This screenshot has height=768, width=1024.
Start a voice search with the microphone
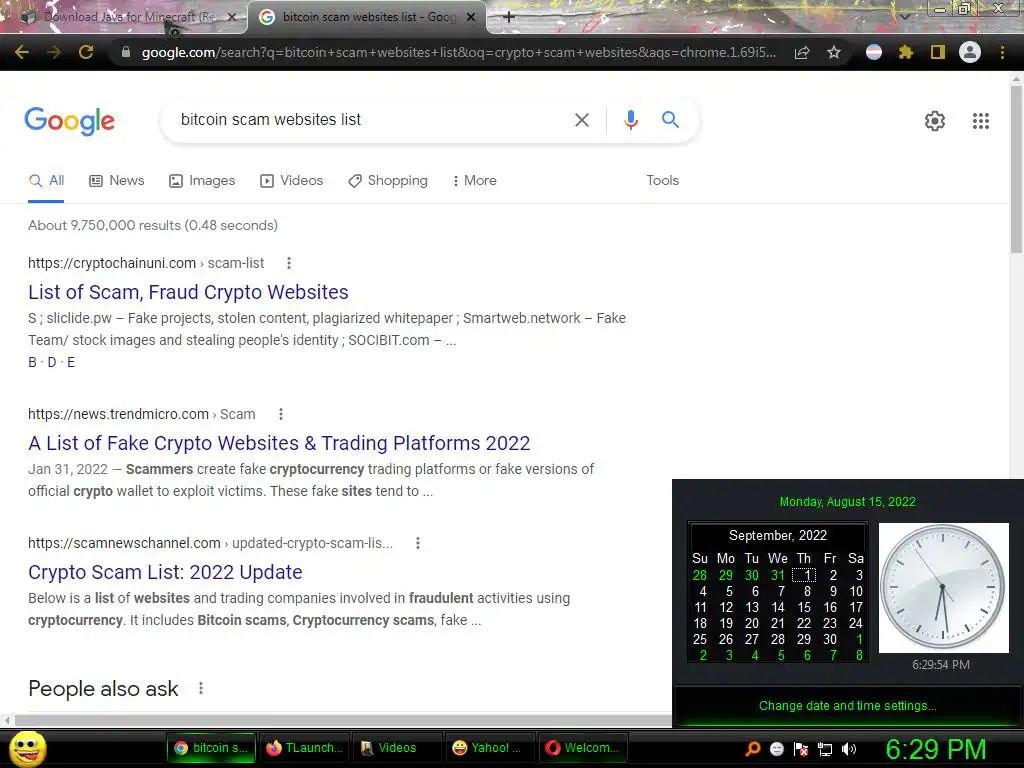[630, 120]
